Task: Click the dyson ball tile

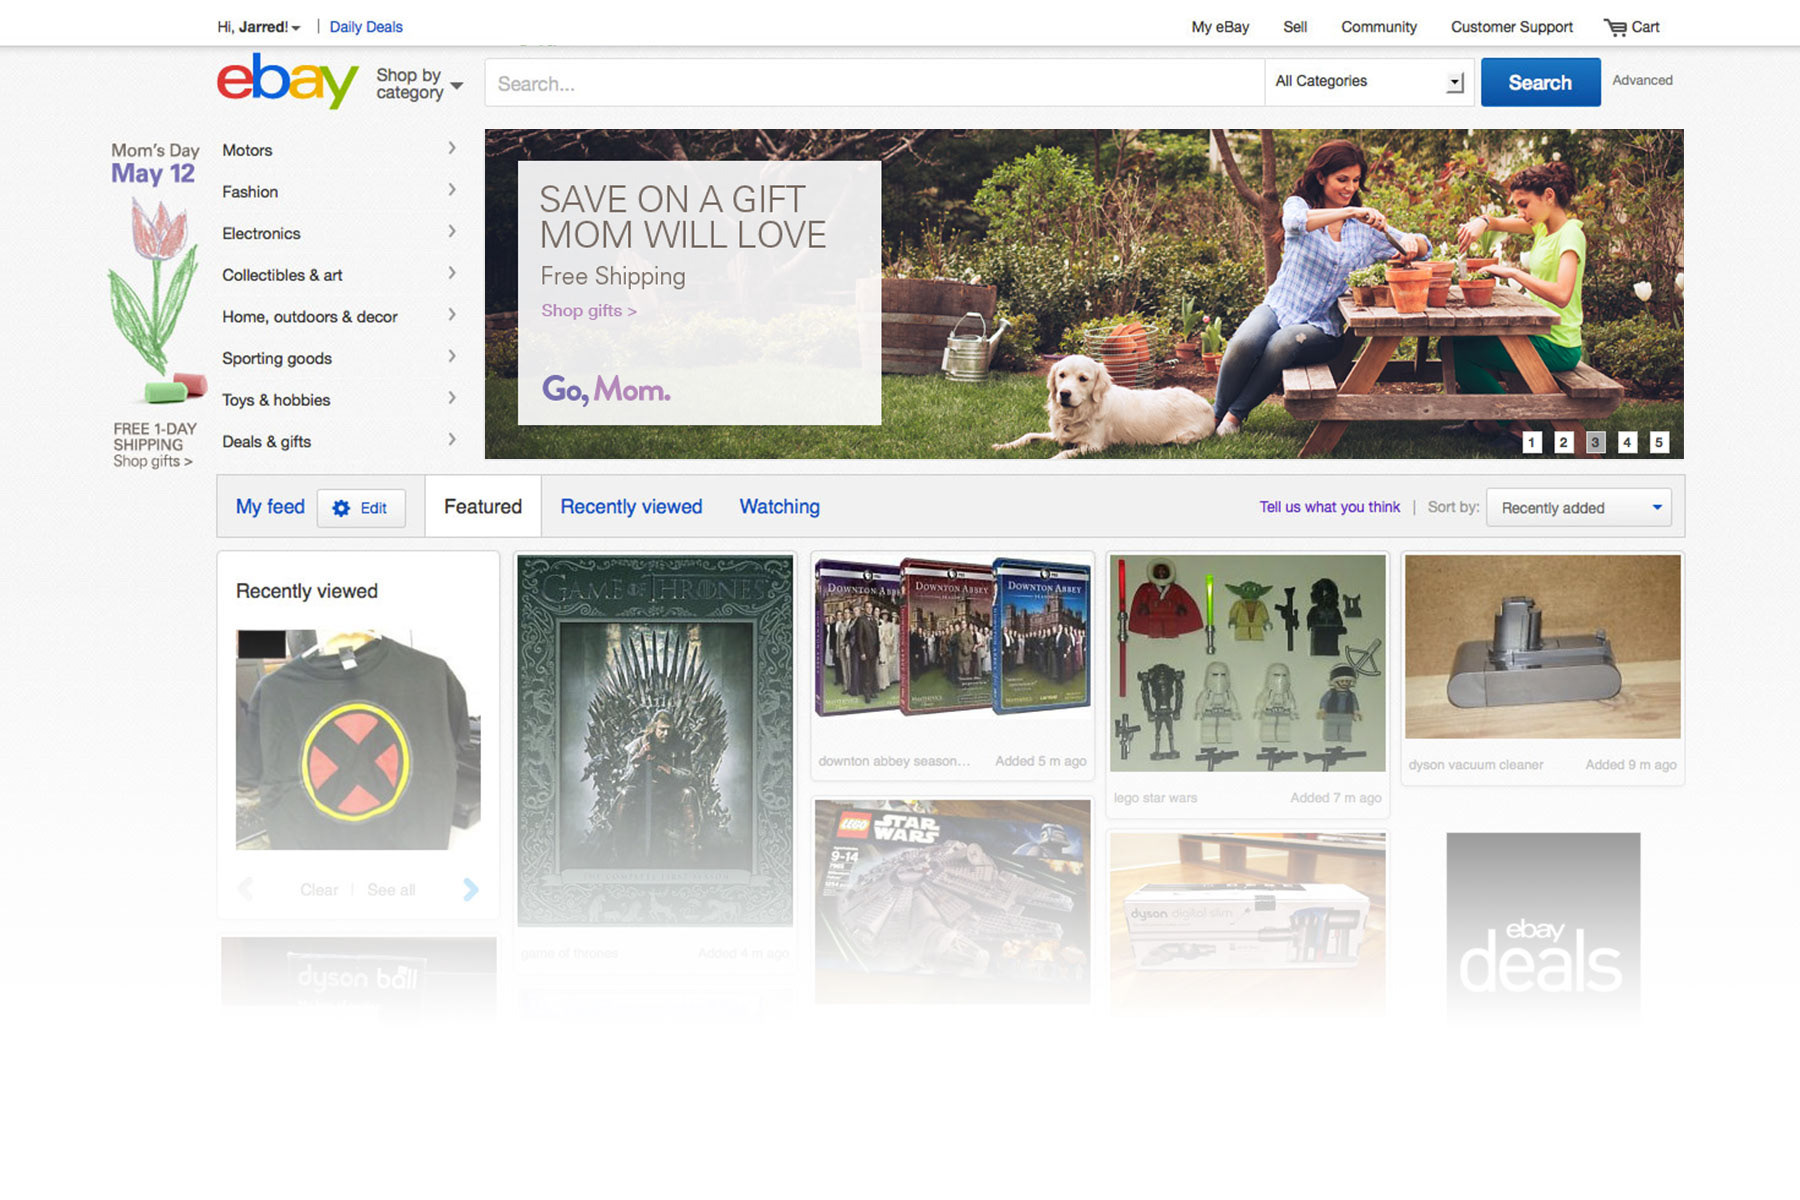Action: point(358,977)
